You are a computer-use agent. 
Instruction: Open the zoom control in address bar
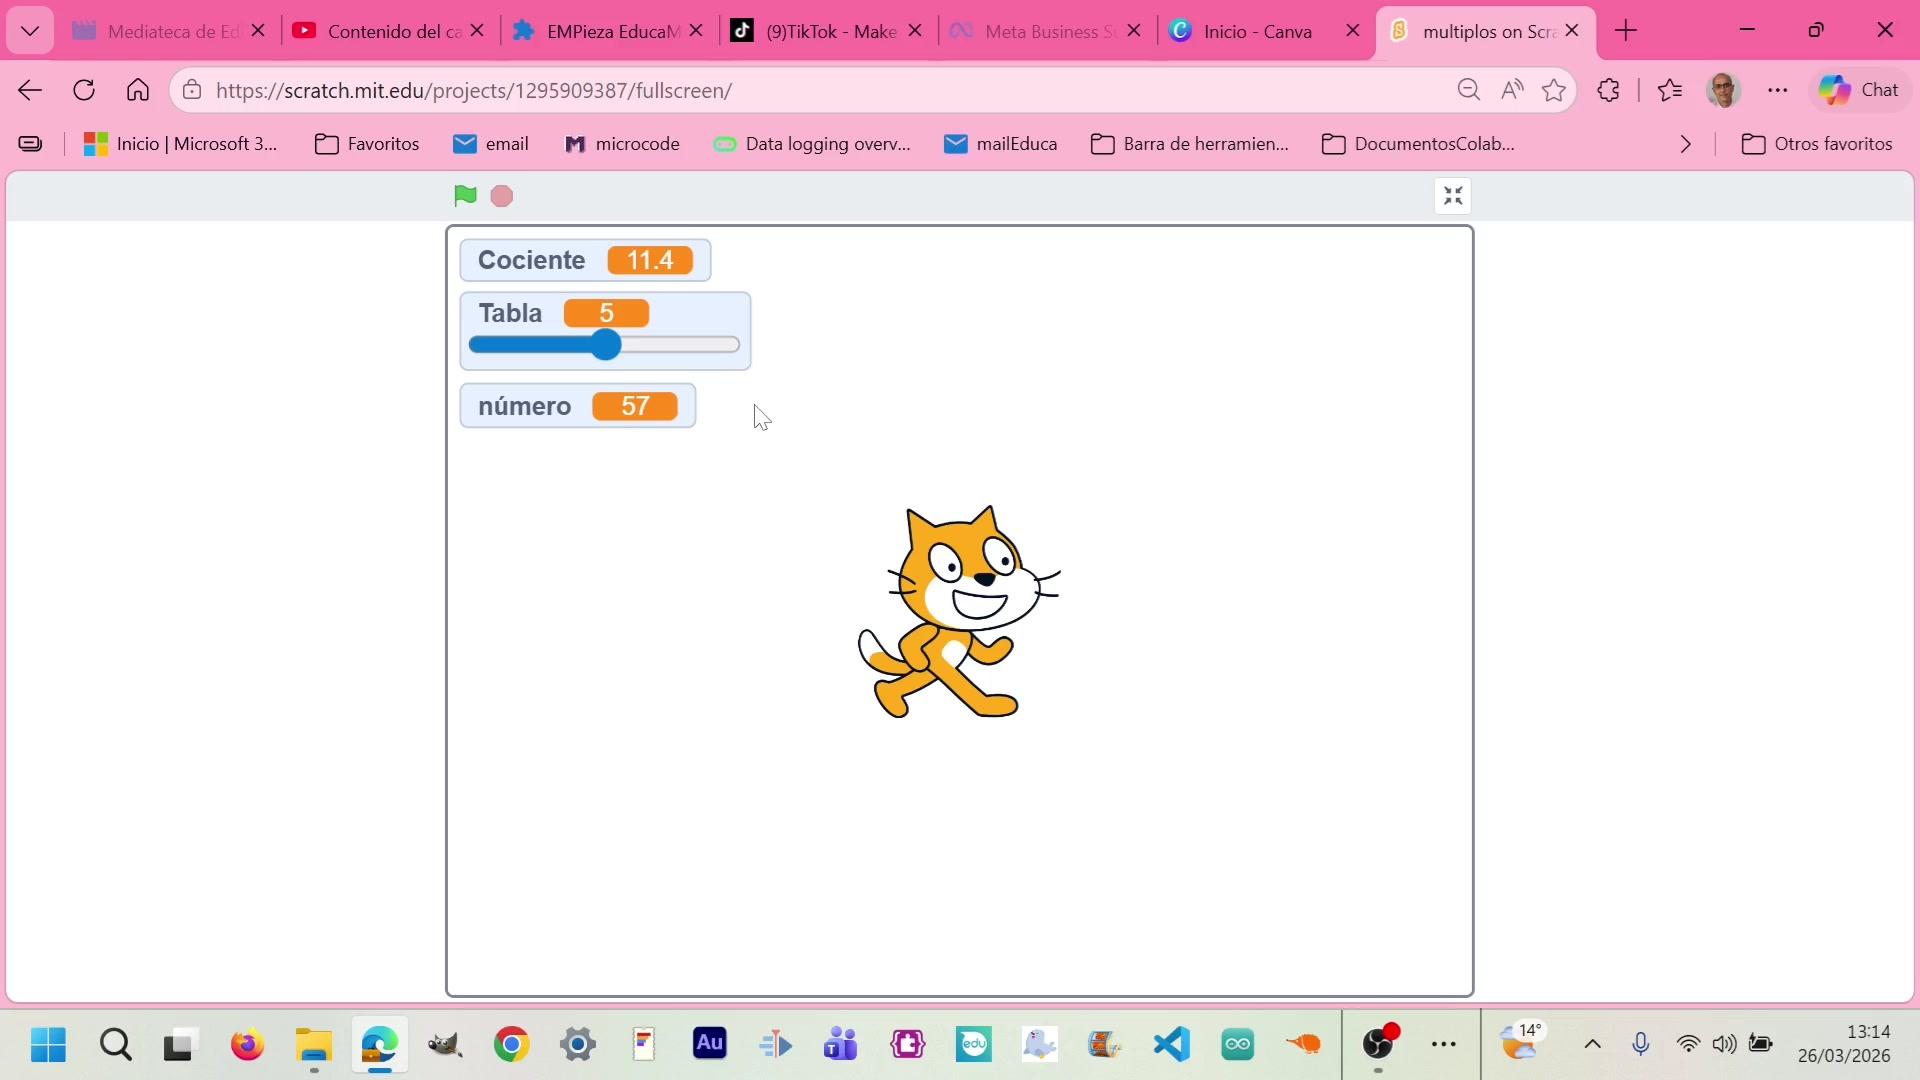point(1468,90)
